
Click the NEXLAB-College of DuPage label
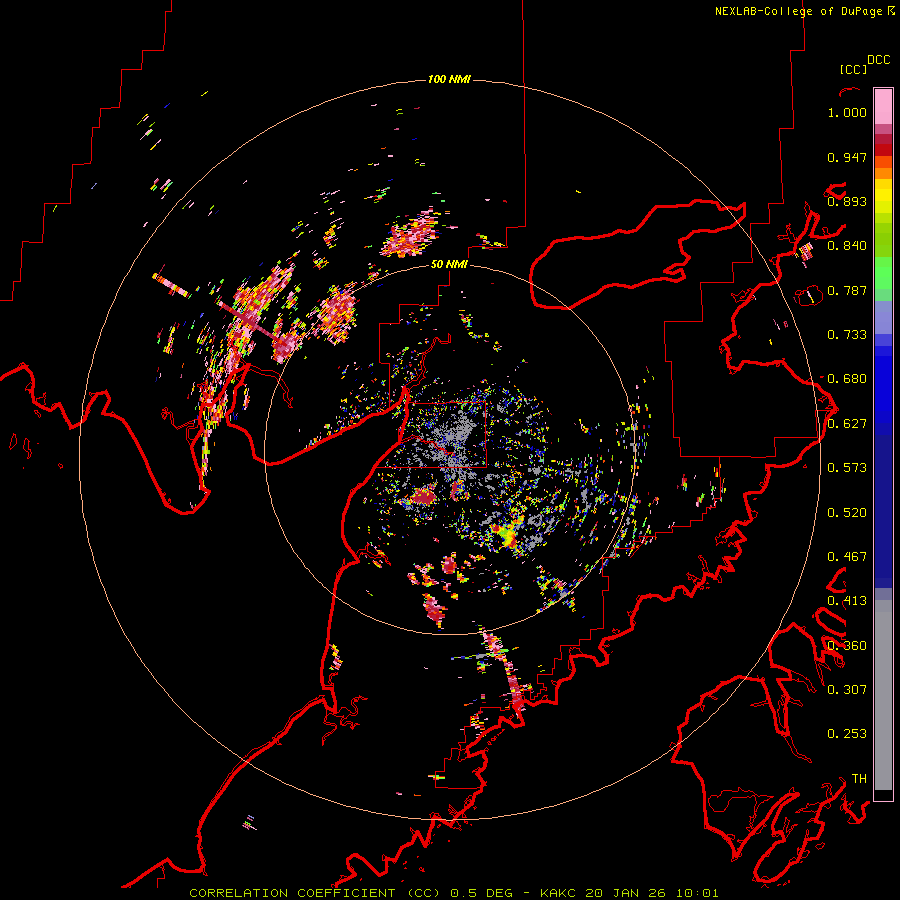click(x=805, y=11)
